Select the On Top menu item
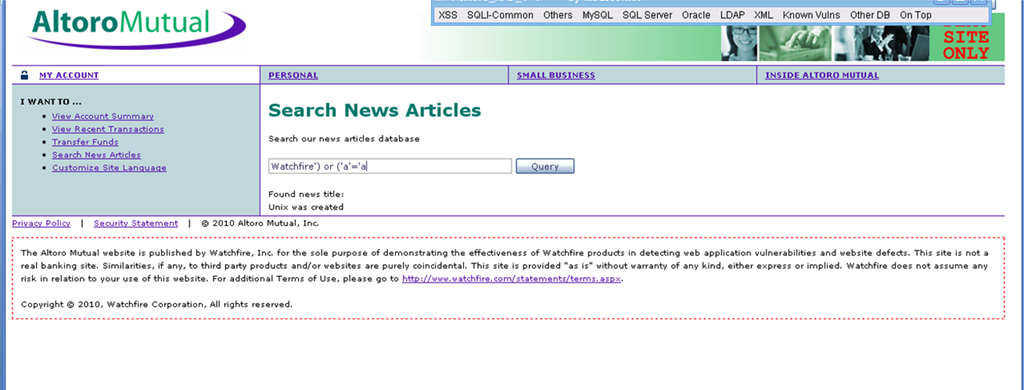The image size is (1024, 390). pyautogui.click(x=916, y=15)
